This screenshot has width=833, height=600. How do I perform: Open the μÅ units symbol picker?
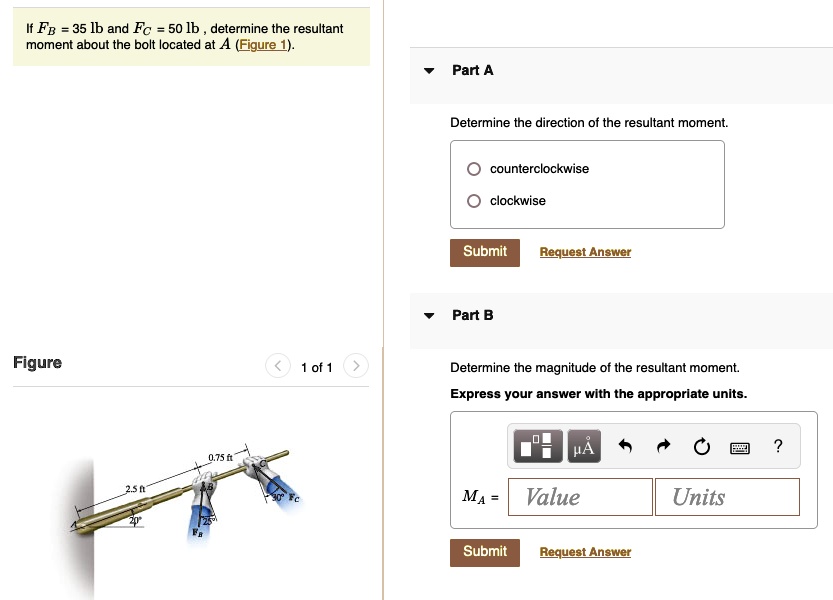(583, 446)
